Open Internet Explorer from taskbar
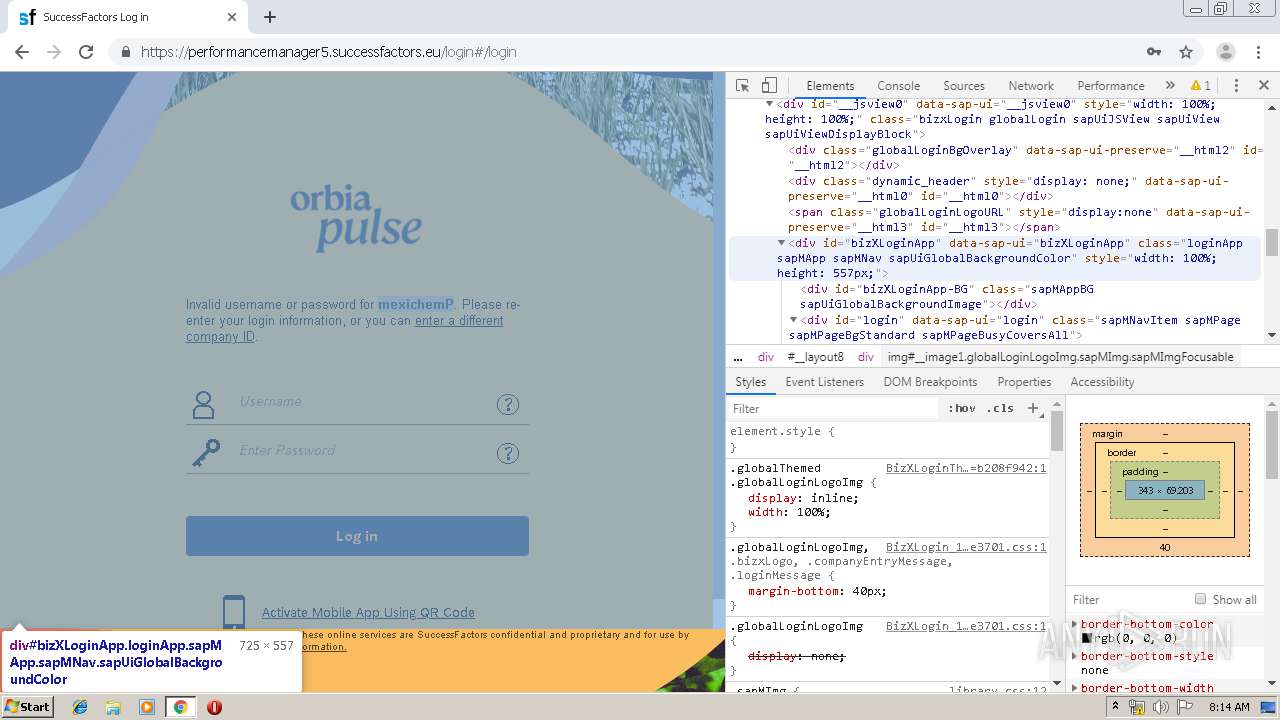The width and height of the screenshot is (1280, 720). 80,707
